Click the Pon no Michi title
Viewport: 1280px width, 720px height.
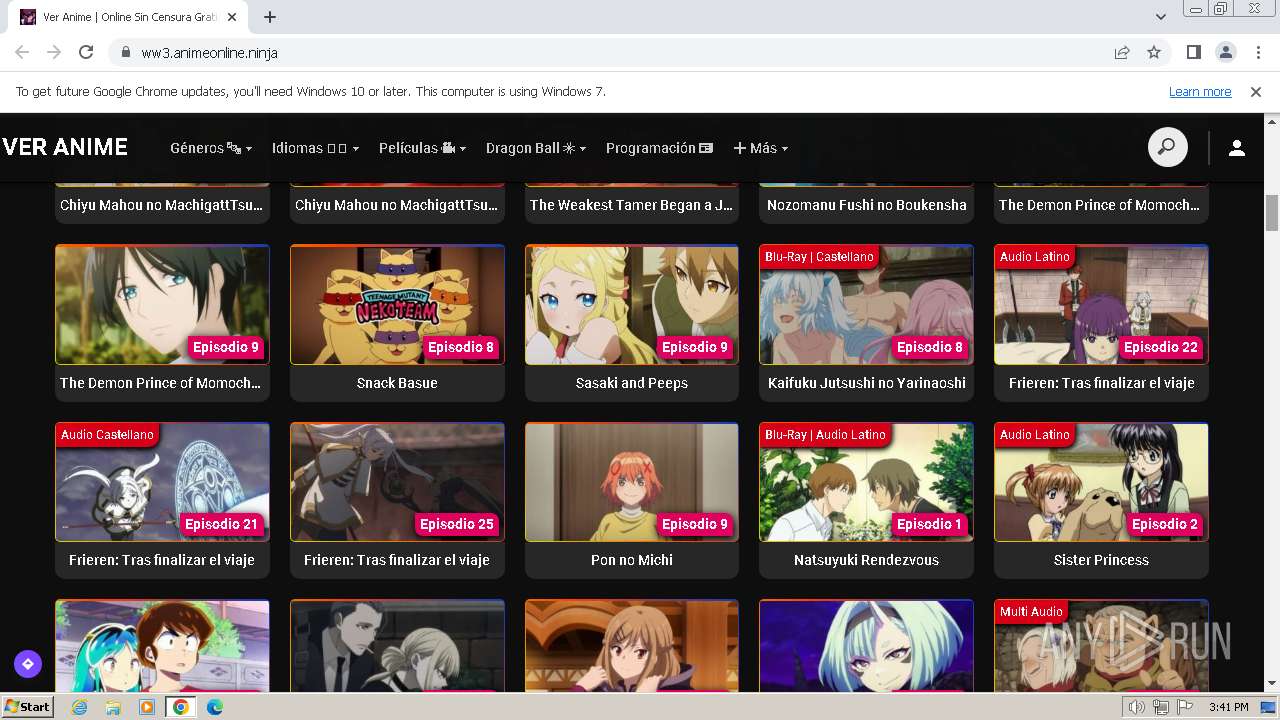pos(632,560)
